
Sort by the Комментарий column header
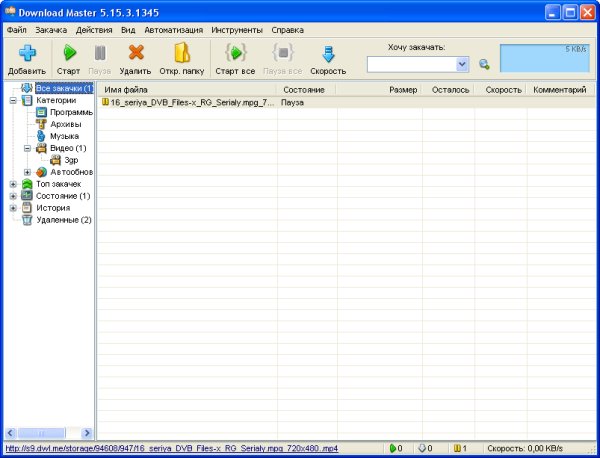click(x=560, y=90)
